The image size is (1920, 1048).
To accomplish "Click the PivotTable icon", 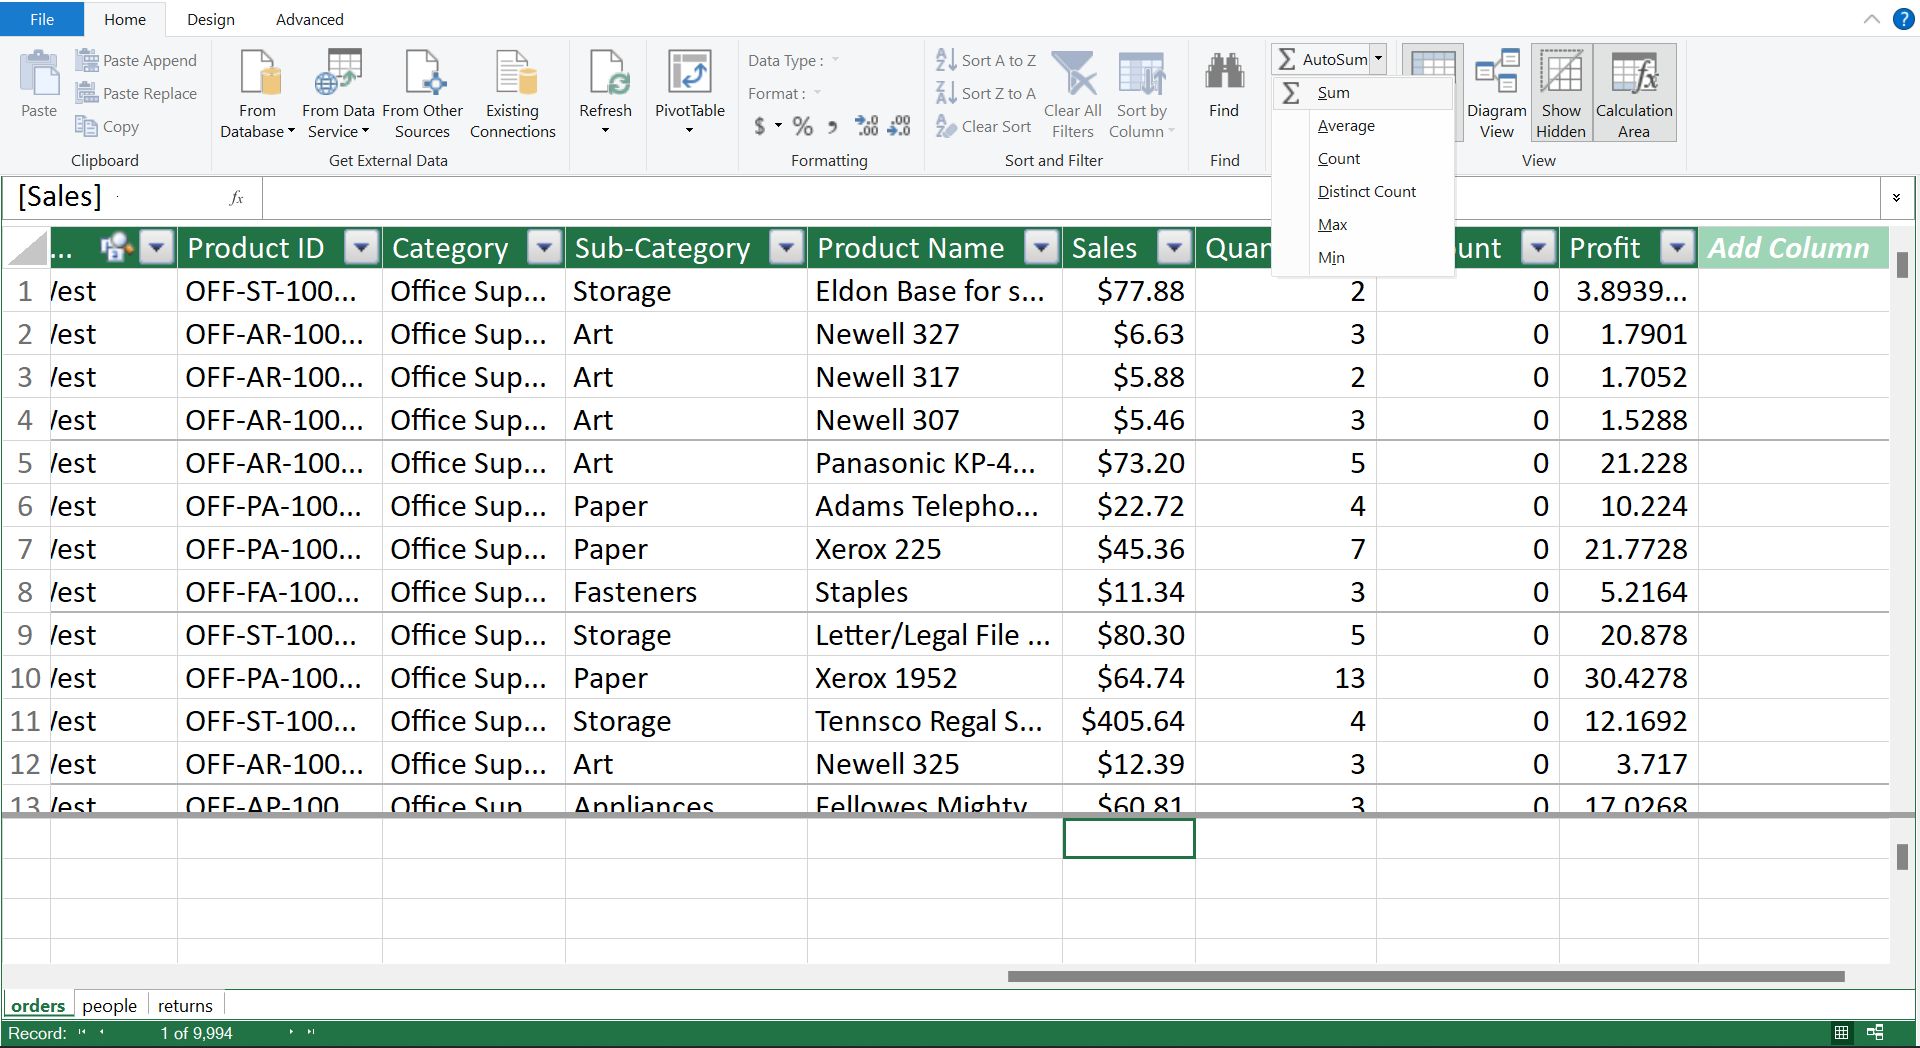I will tap(689, 75).
